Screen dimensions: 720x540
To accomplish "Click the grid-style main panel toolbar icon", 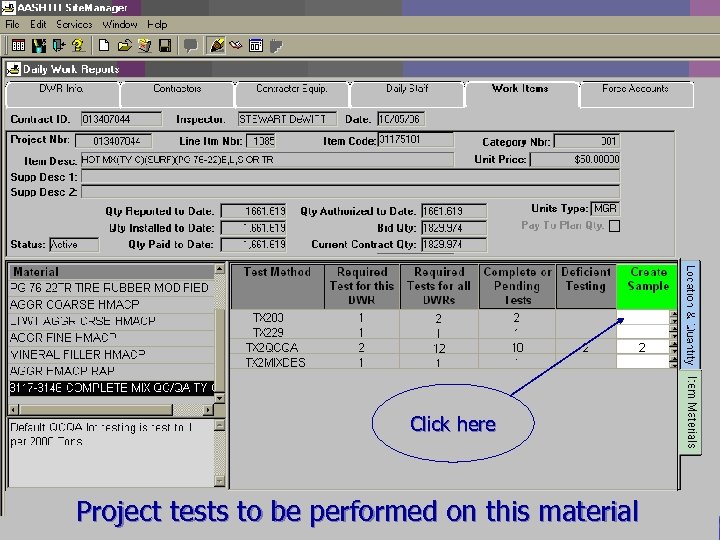I will pyautogui.click(x=18, y=45).
